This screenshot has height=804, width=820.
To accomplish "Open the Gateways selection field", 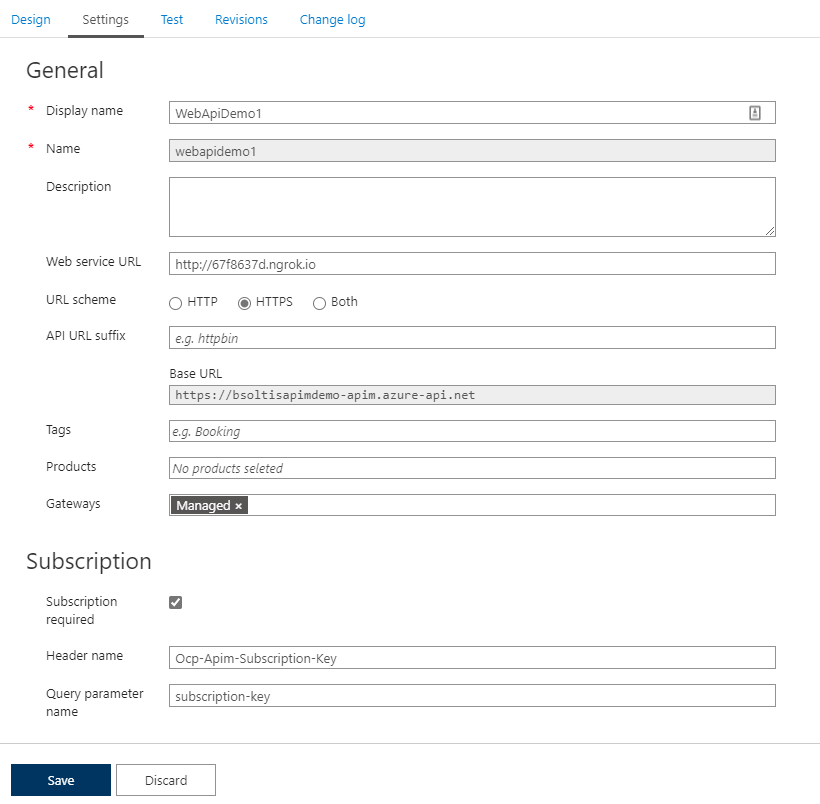I will coord(510,506).
